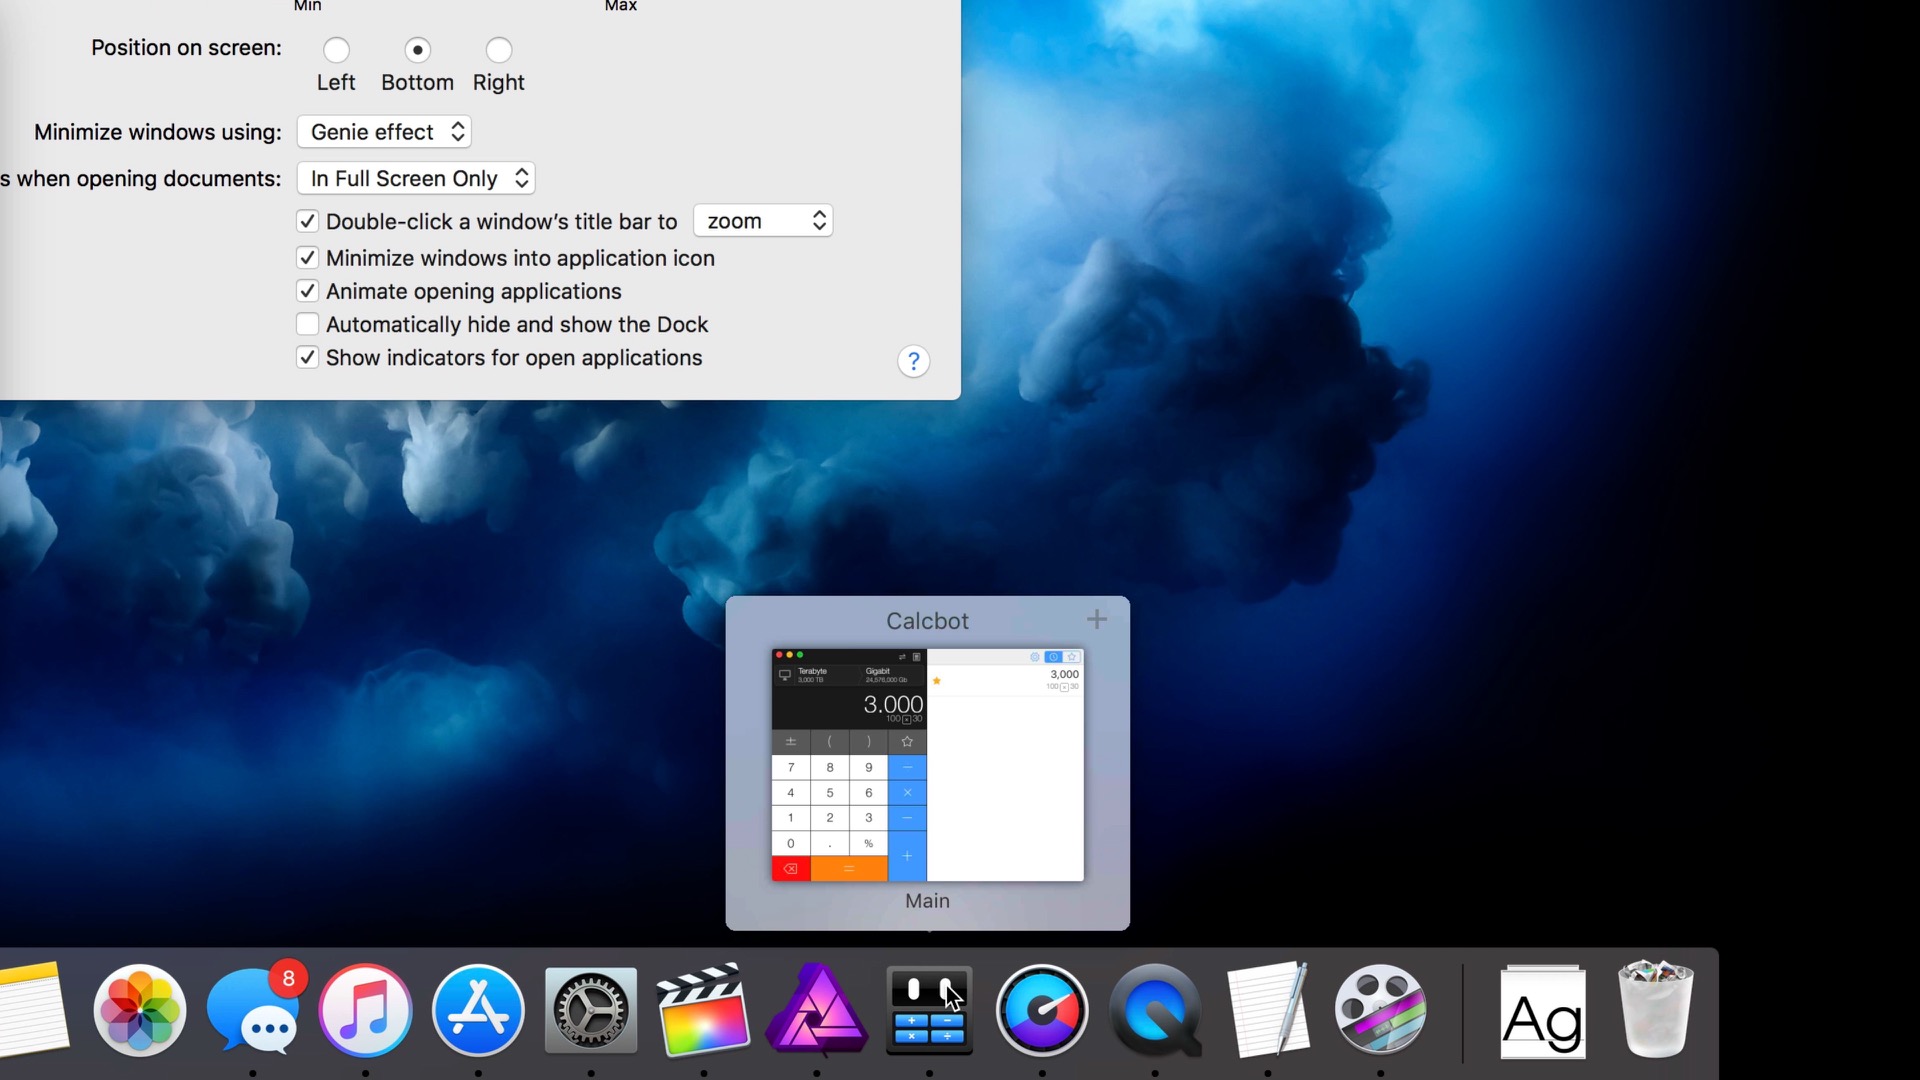Expand Minimize windows using dropdown
Image resolution: width=1920 pixels, height=1080 pixels.
(x=382, y=131)
